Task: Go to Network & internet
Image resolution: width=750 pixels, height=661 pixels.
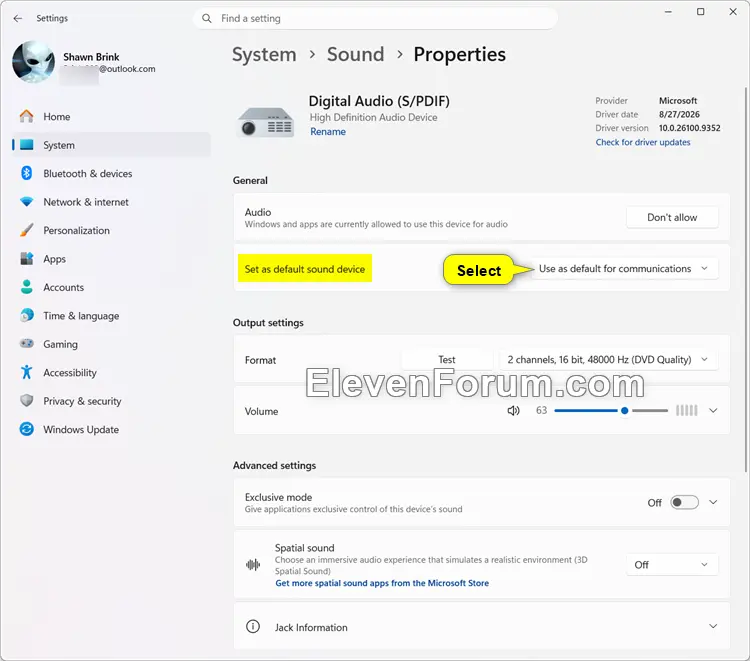Action: (111, 202)
